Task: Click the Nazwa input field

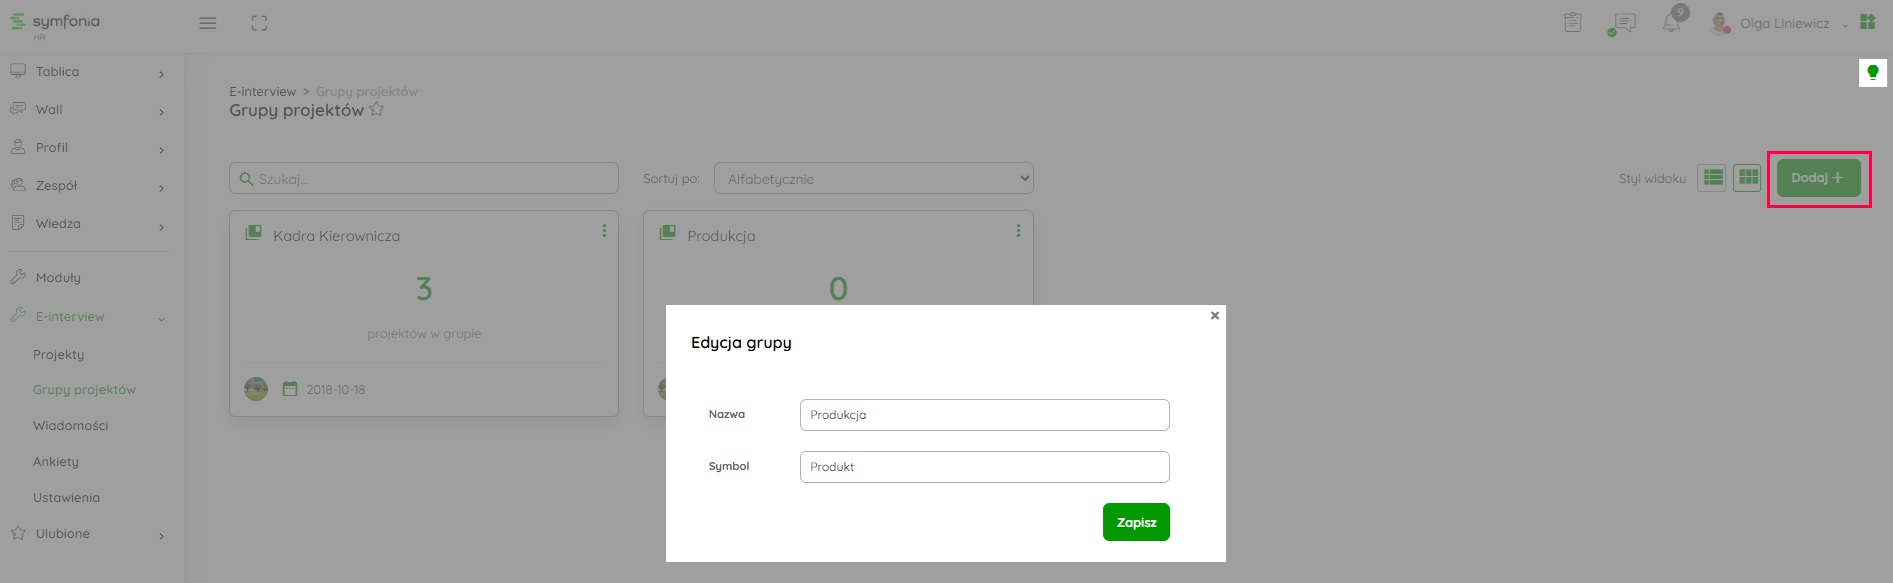Action: (984, 415)
